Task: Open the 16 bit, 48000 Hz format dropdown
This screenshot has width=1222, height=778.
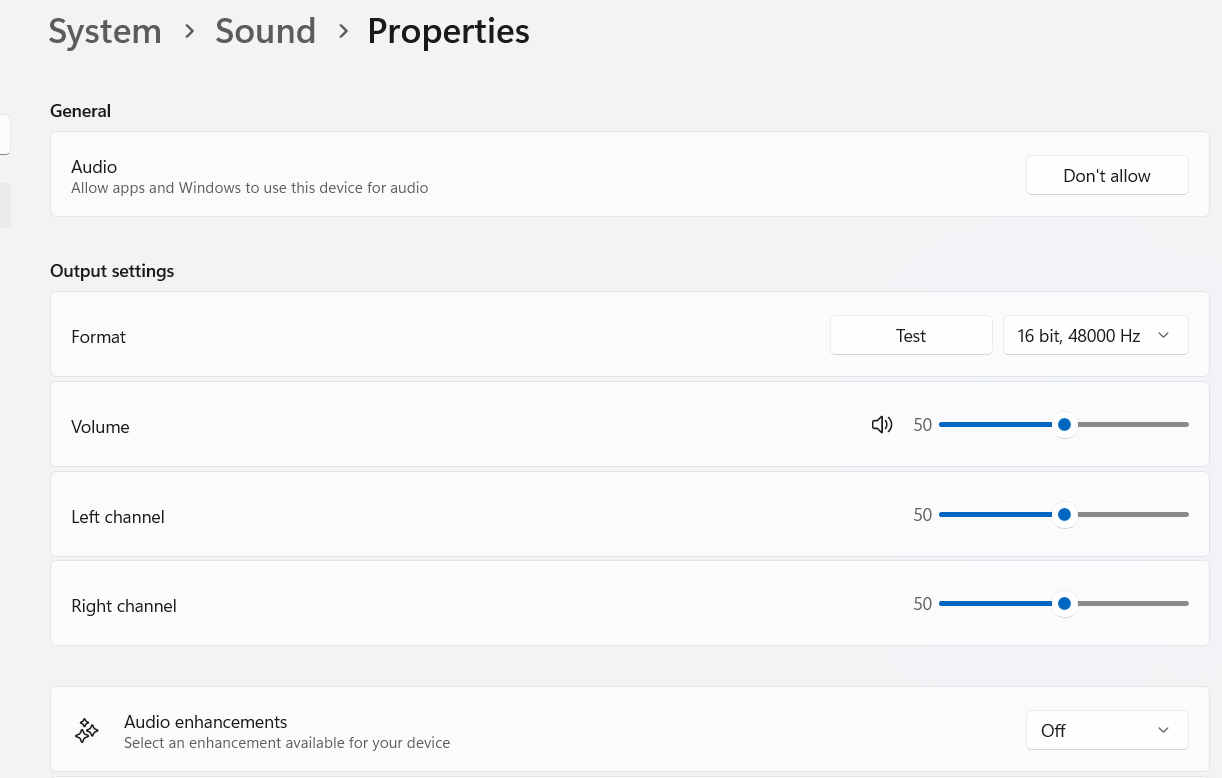Action: coord(1095,336)
